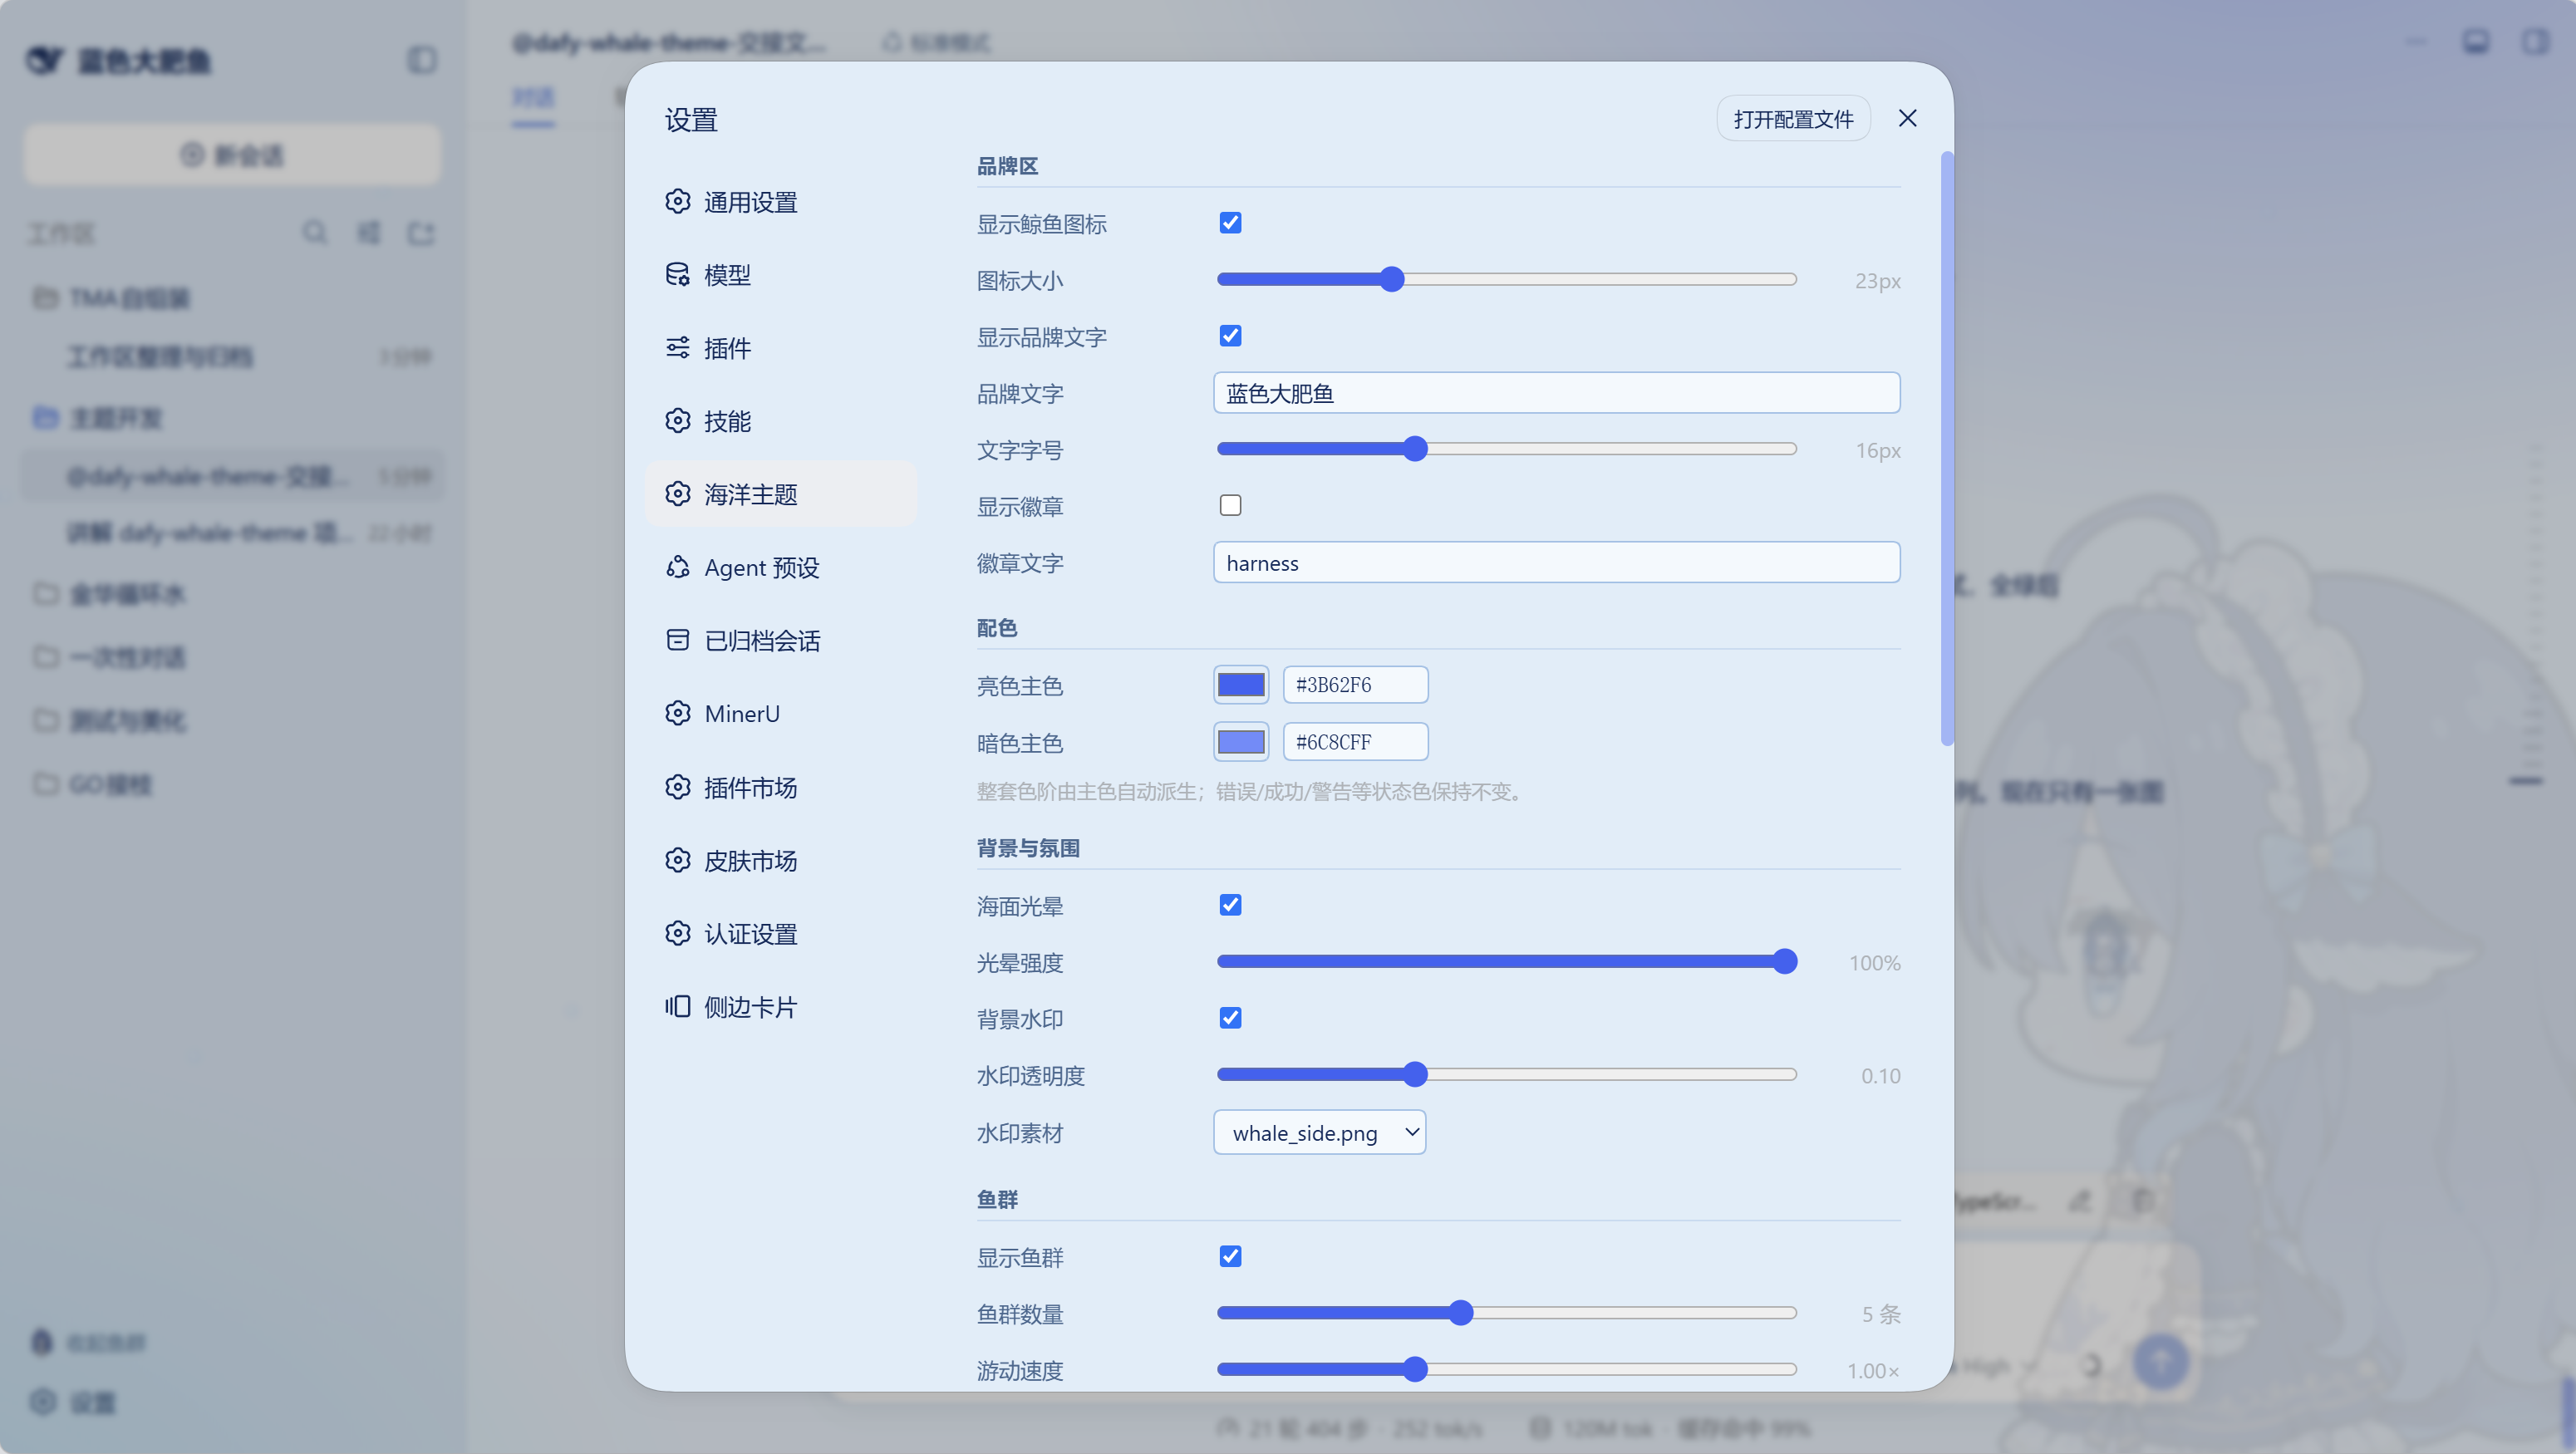Click the blurred workspace search icon
The height and width of the screenshot is (1454, 2576).
pyautogui.click(x=314, y=232)
